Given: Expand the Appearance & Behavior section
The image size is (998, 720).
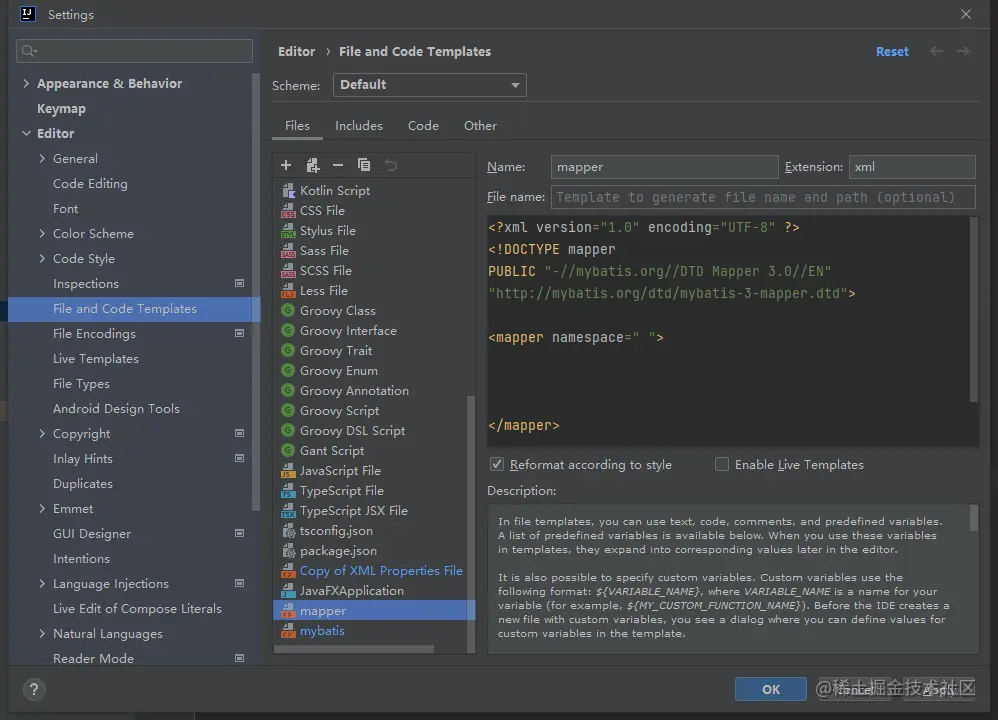Looking at the screenshot, I should [x=26, y=84].
